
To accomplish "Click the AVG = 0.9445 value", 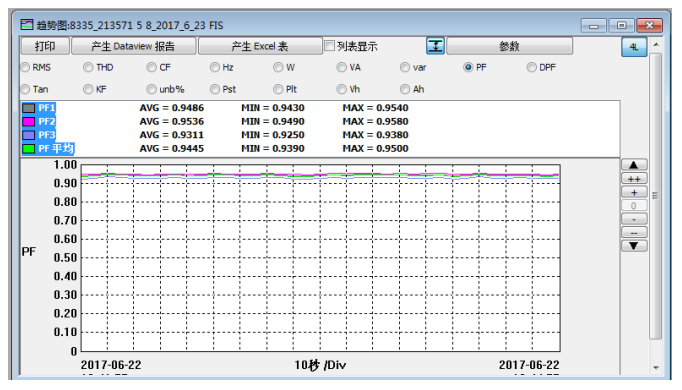I will click(x=171, y=148).
